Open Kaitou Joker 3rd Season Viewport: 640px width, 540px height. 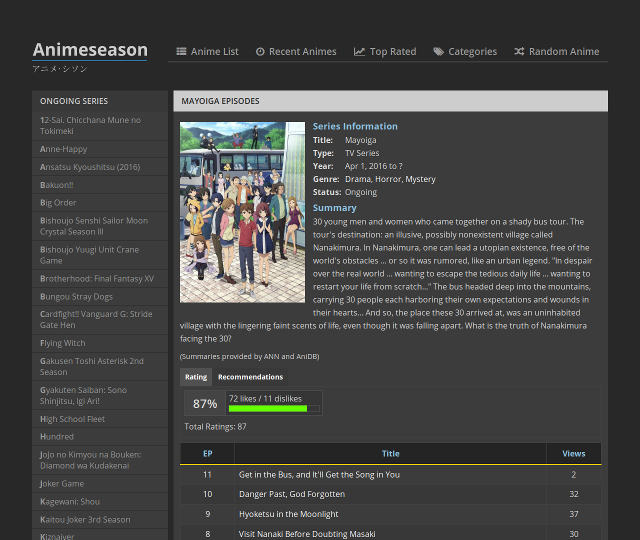click(x=100, y=520)
